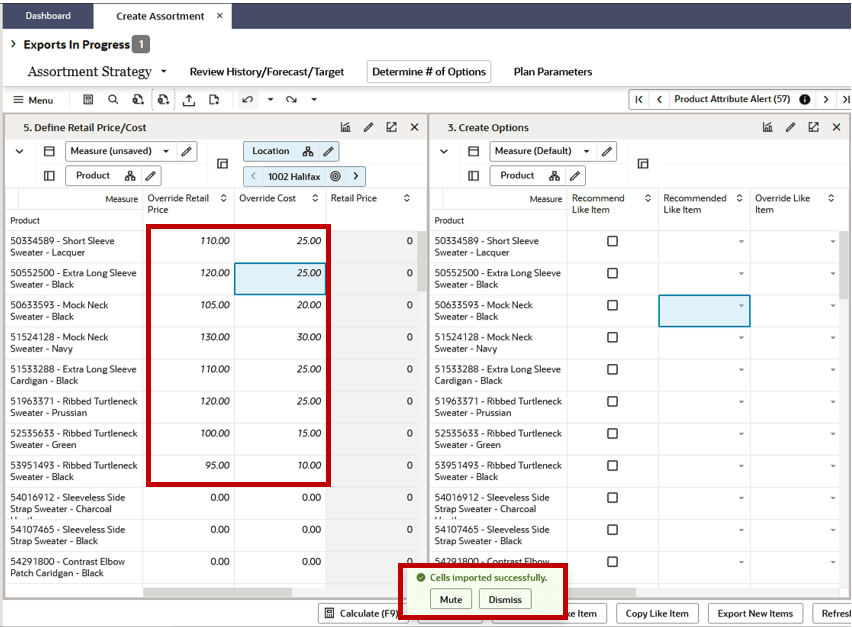The image size is (852, 627).
Task: Click the export/upload icon in the toolbar
Action: 190,99
